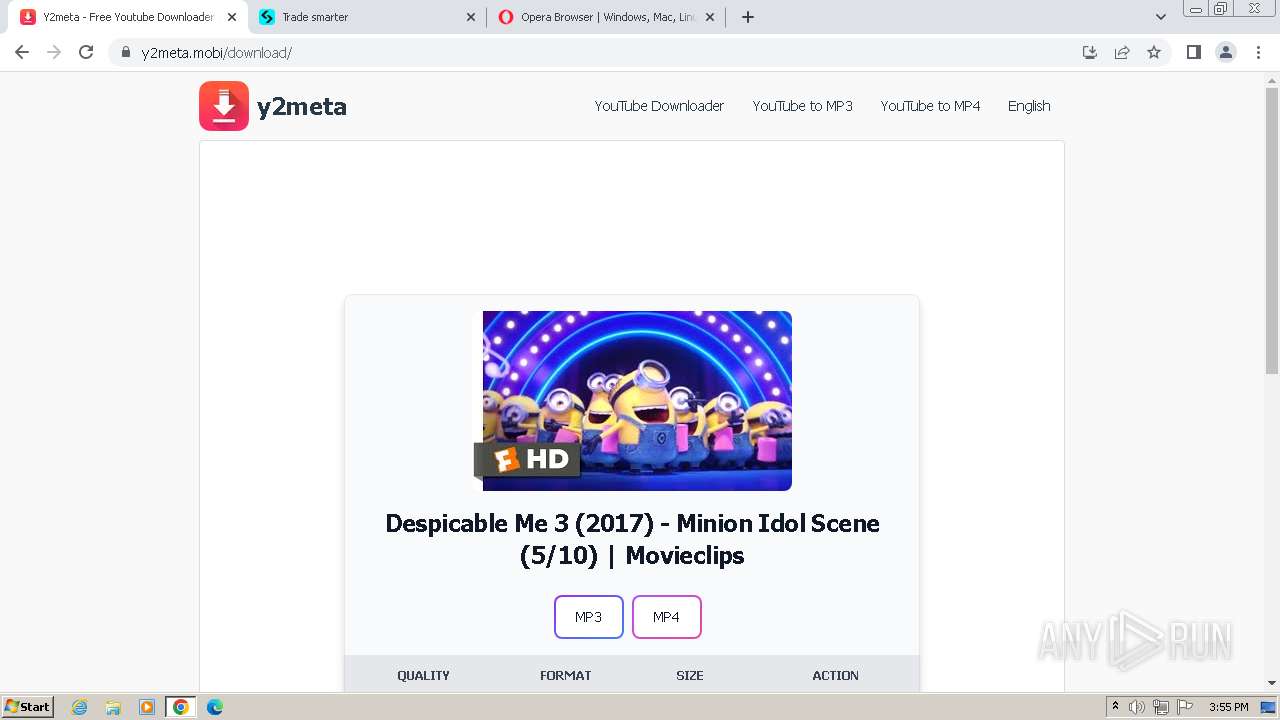Open the Chrome profile avatar icon
This screenshot has height=720, width=1280.
1226,52
